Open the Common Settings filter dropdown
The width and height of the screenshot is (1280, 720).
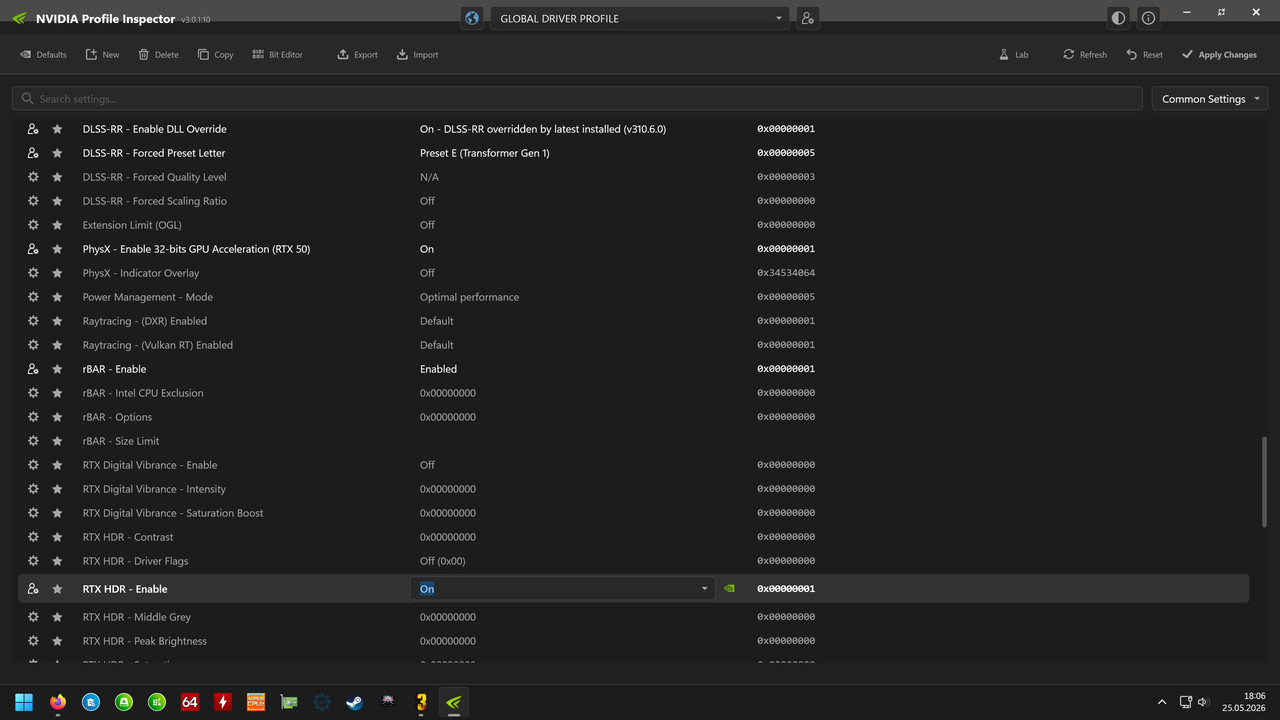pyautogui.click(x=1210, y=99)
